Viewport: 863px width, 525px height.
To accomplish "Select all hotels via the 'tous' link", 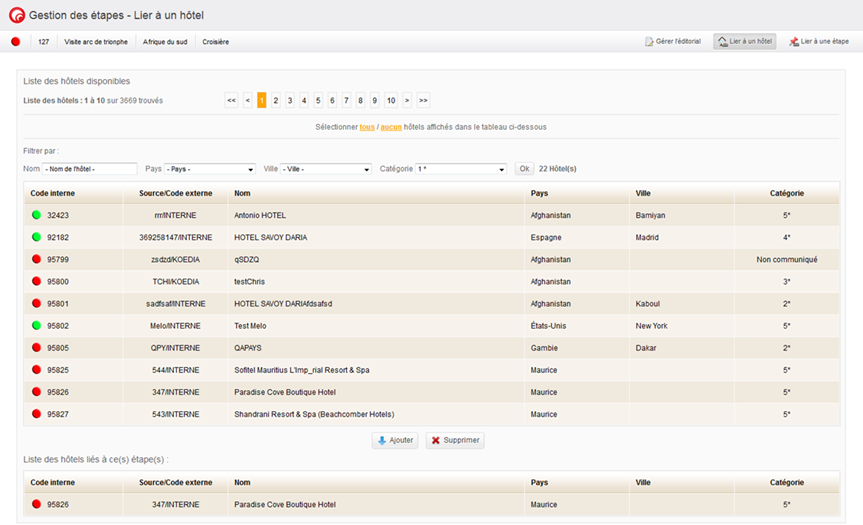I will [x=367, y=127].
